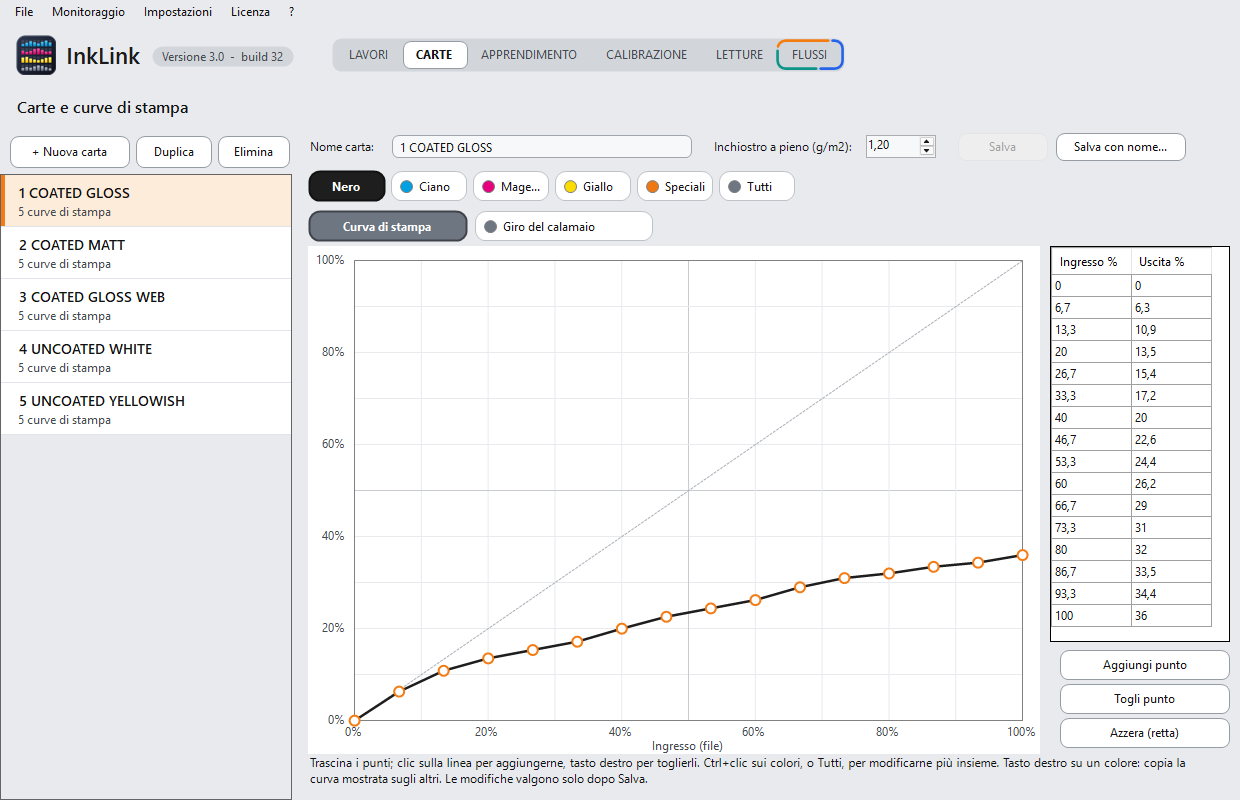Click into the Nome carta field
The height and width of the screenshot is (800, 1240).
click(x=541, y=147)
